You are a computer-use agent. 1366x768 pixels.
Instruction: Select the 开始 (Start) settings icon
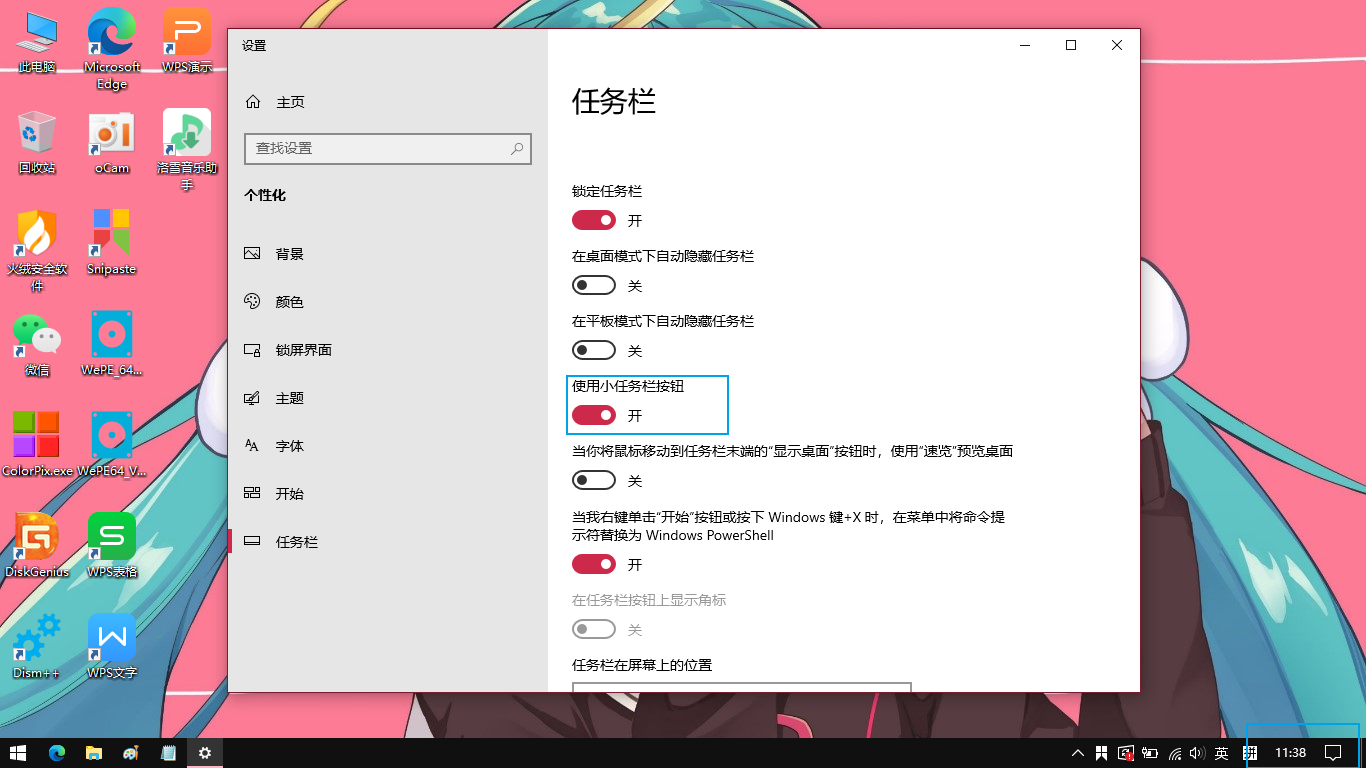(253, 493)
